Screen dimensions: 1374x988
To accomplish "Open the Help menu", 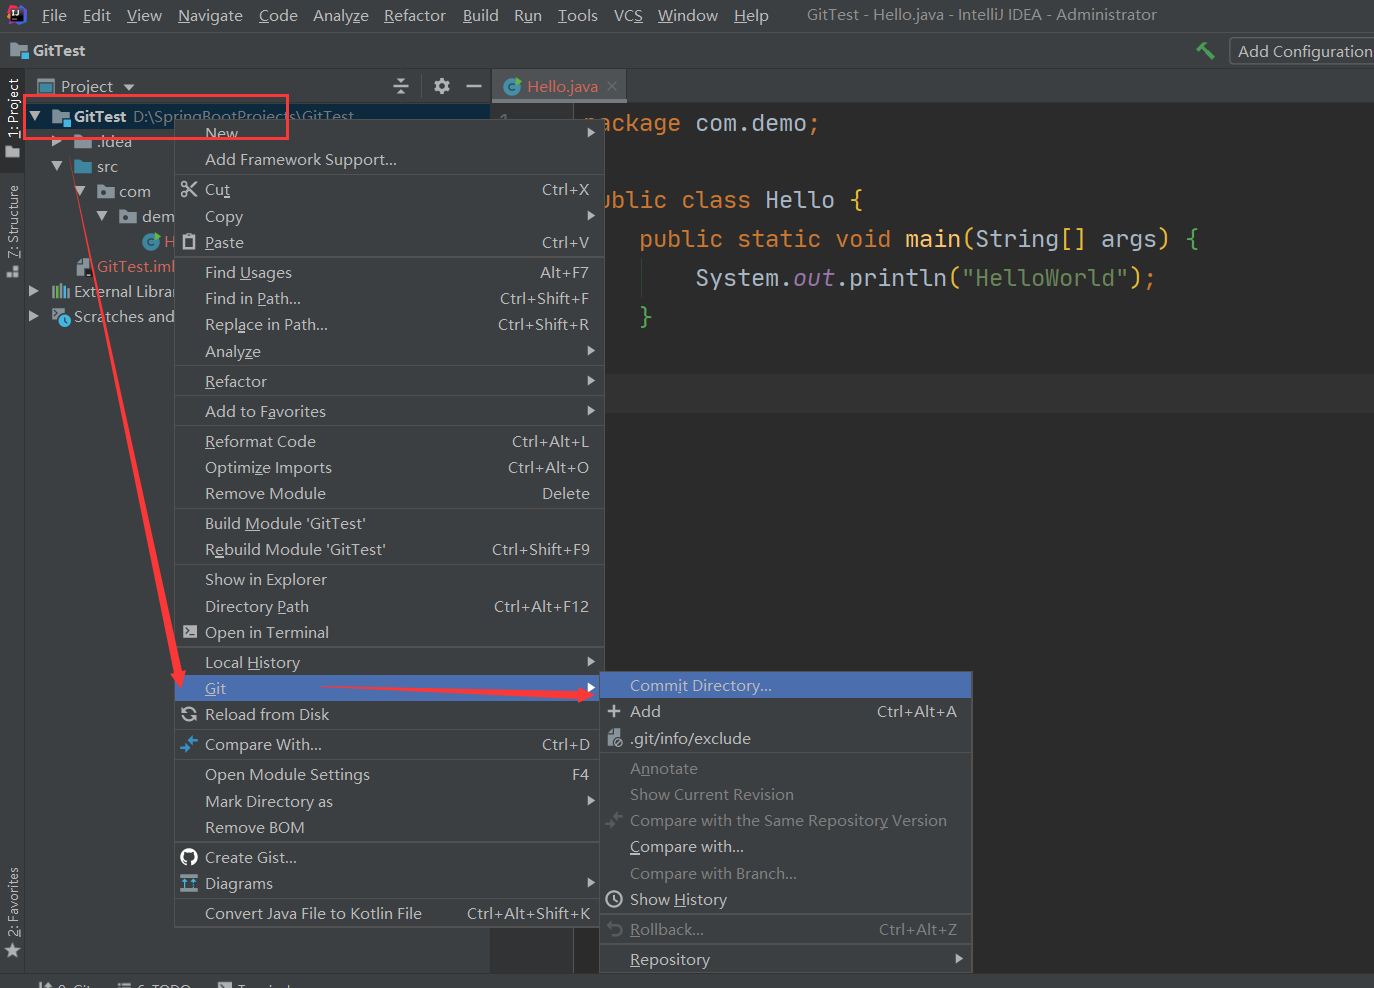I will [751, 15].
